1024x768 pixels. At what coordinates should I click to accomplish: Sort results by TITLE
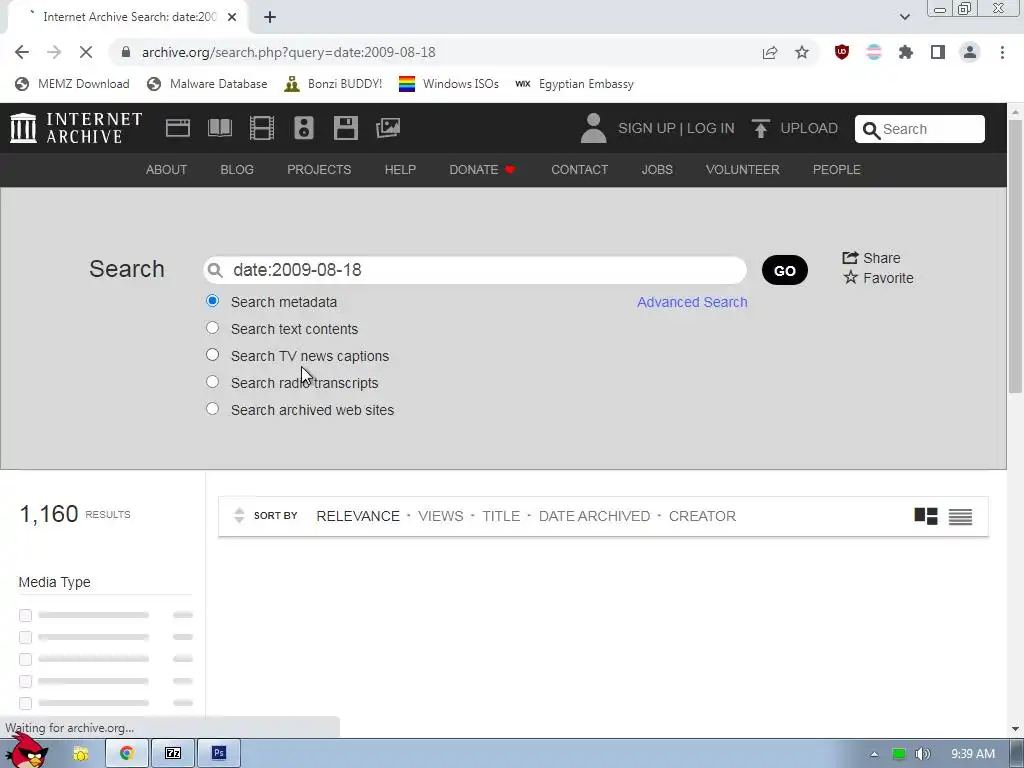[501, 516]
